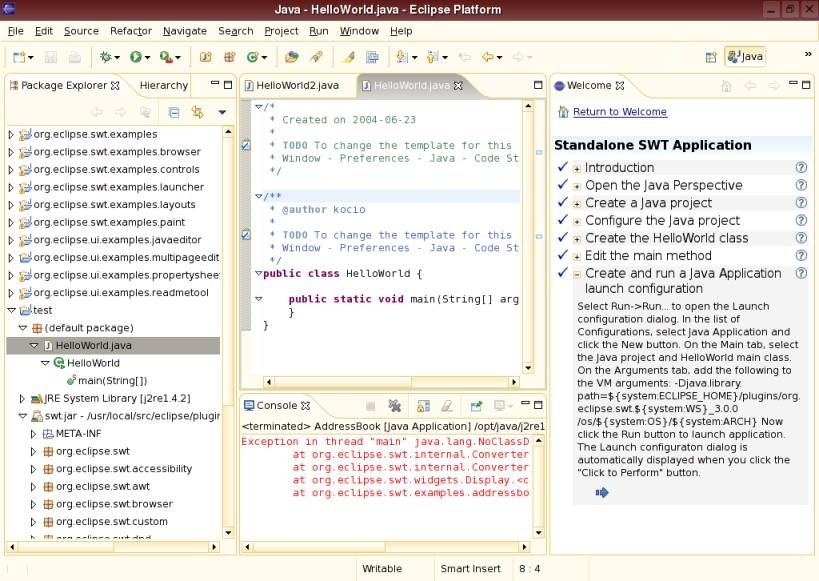The height and width of the screenshot is (581, 819).
Task: Click the Clear Console eraser icon
Action: (x=447, y=406)
